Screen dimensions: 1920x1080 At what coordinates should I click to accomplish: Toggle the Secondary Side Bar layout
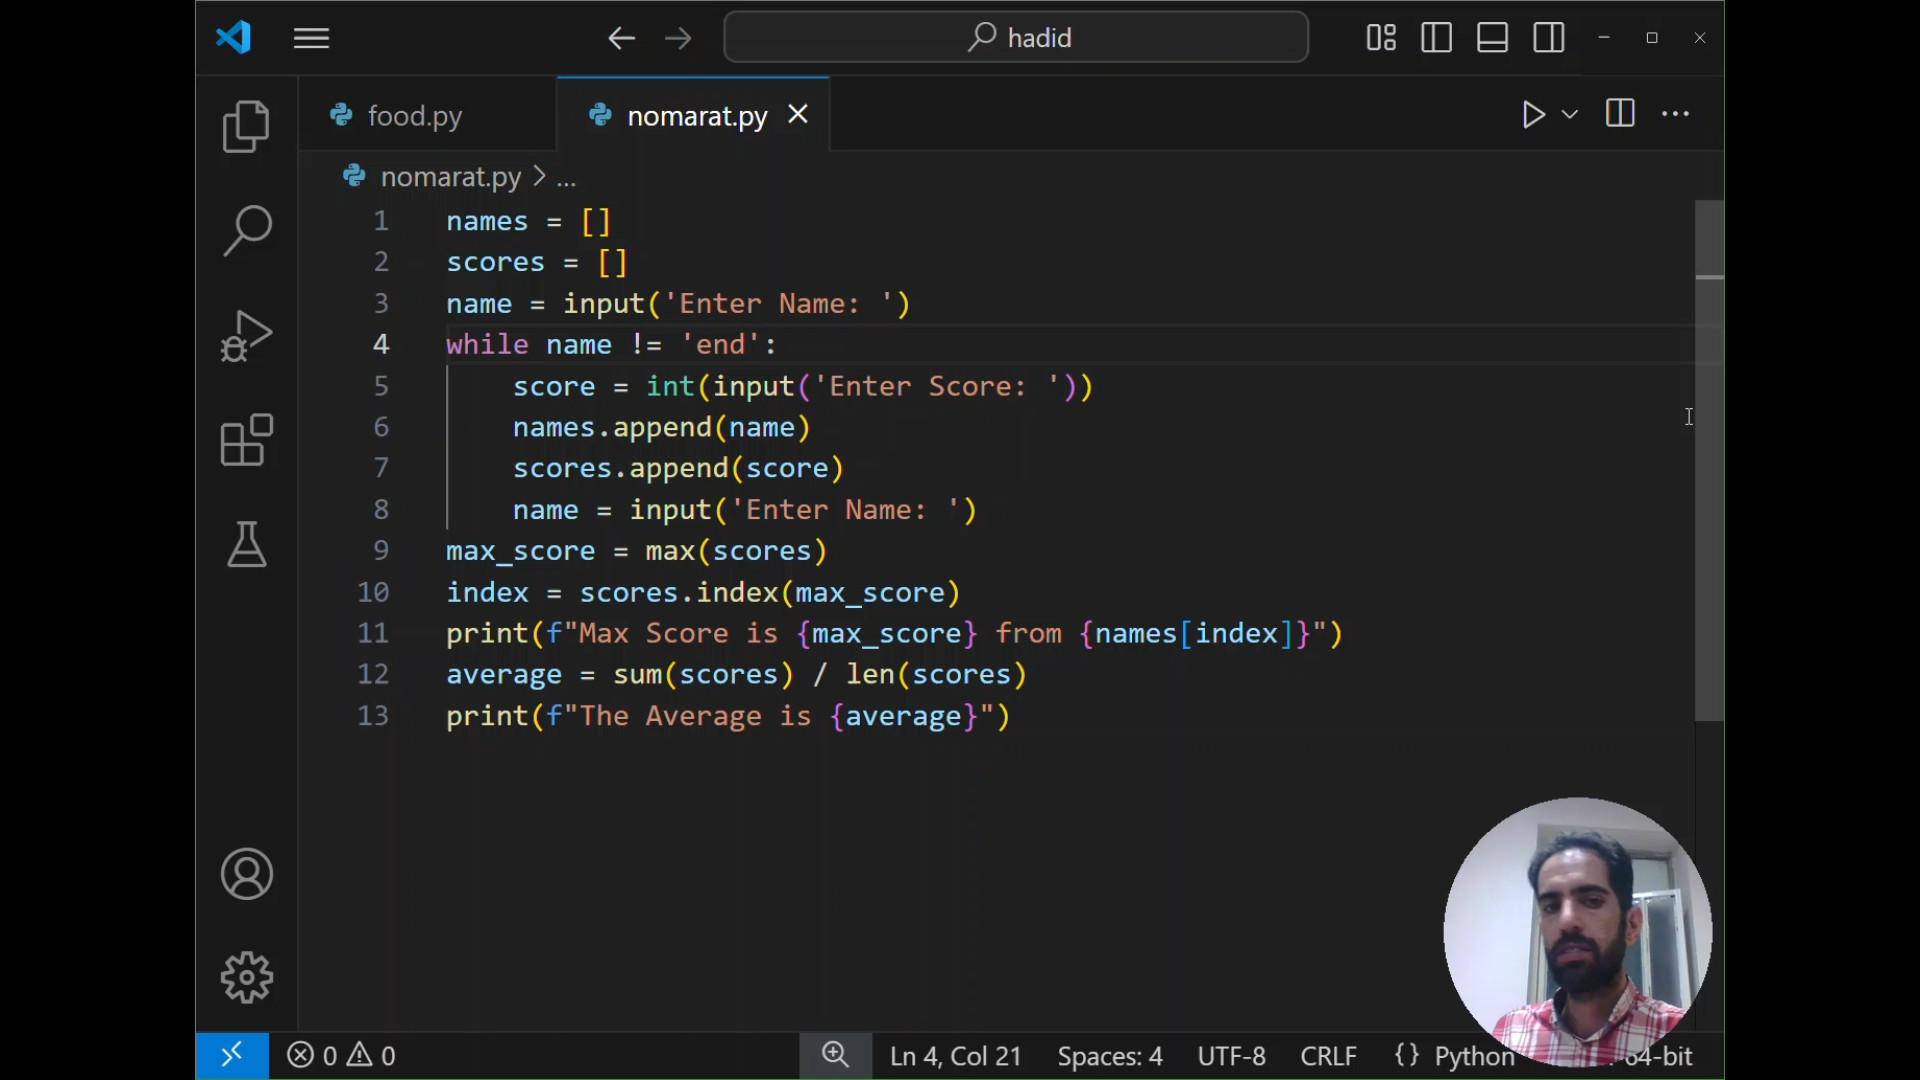tap(1549, 38)
